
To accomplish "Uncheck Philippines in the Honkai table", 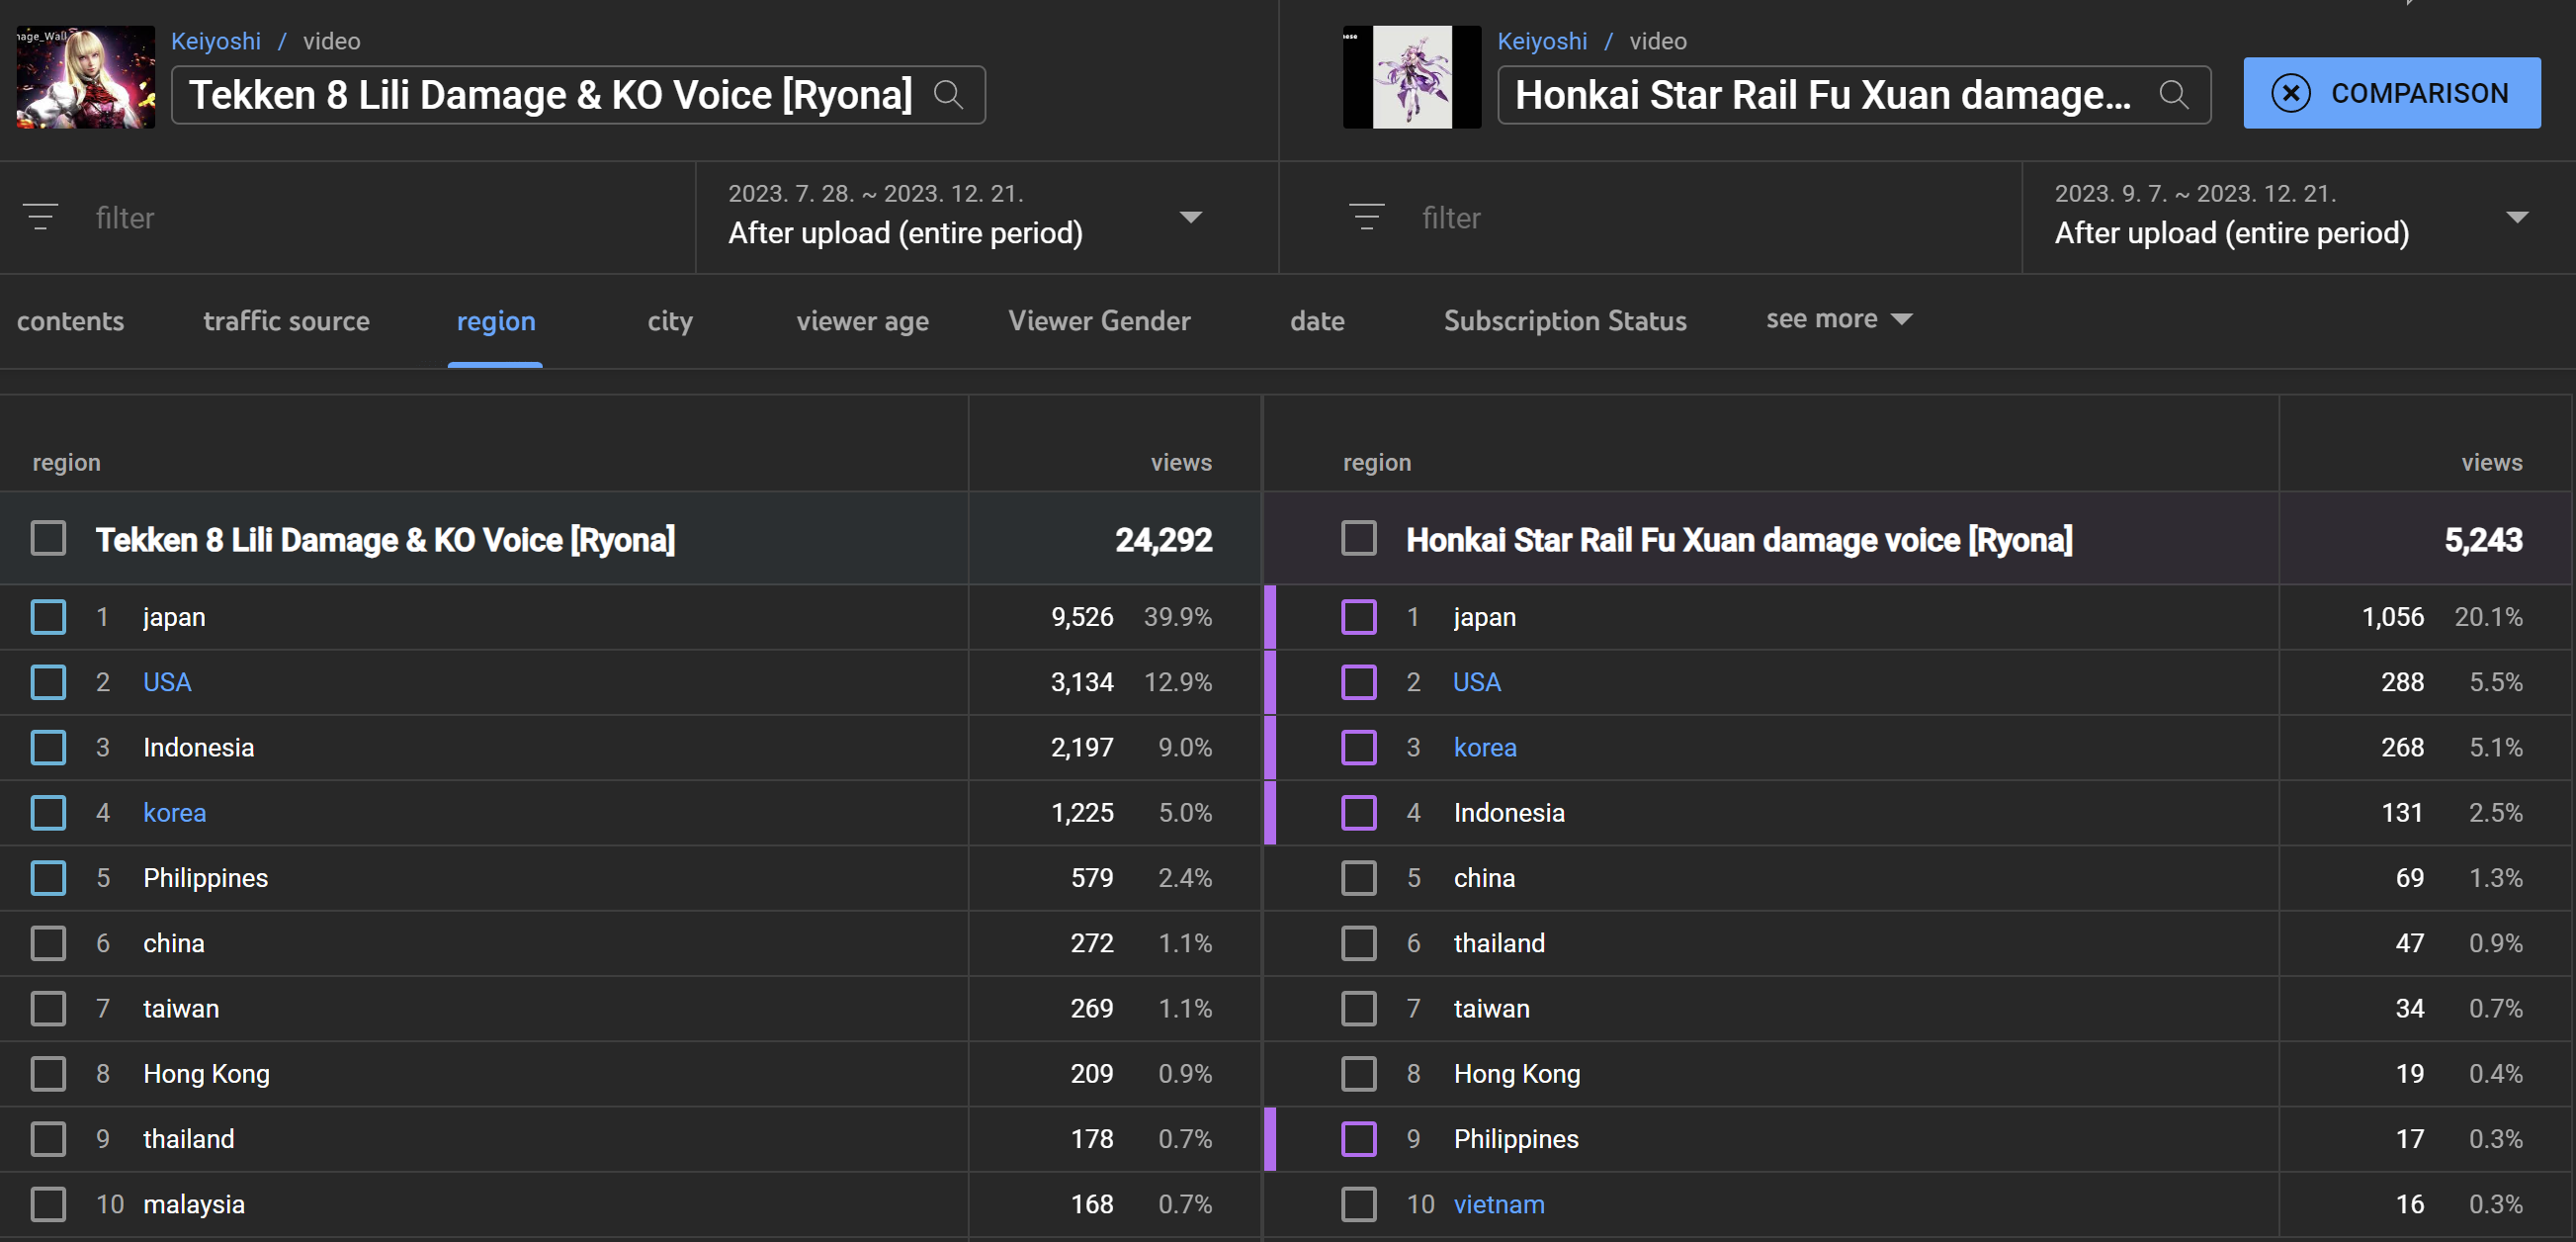I will (1358, 1139).
